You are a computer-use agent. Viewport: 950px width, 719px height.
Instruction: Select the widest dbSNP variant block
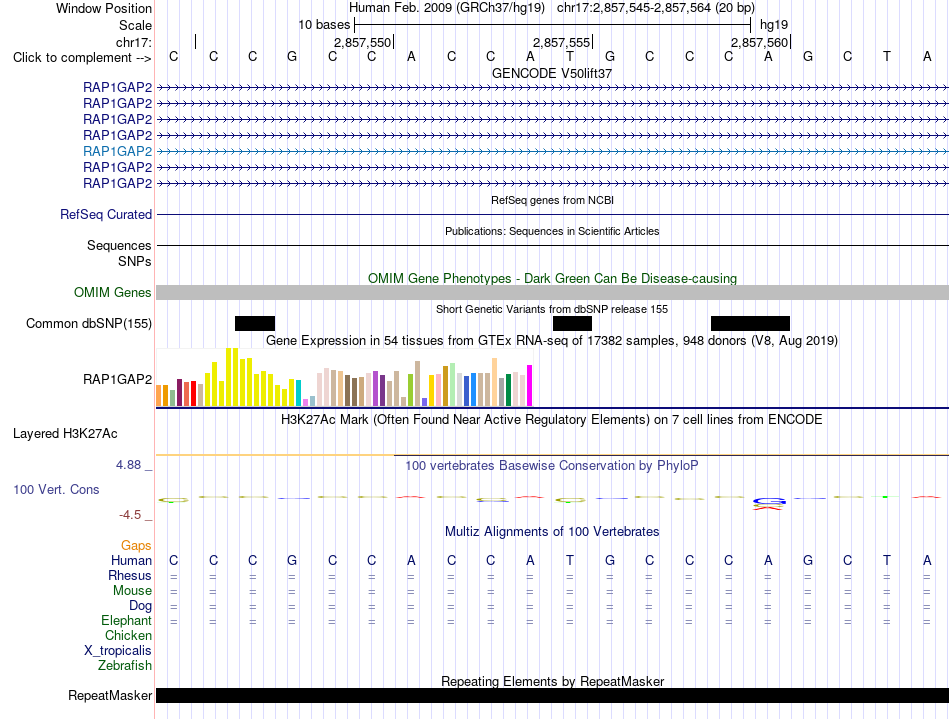(x=750, y=323)
